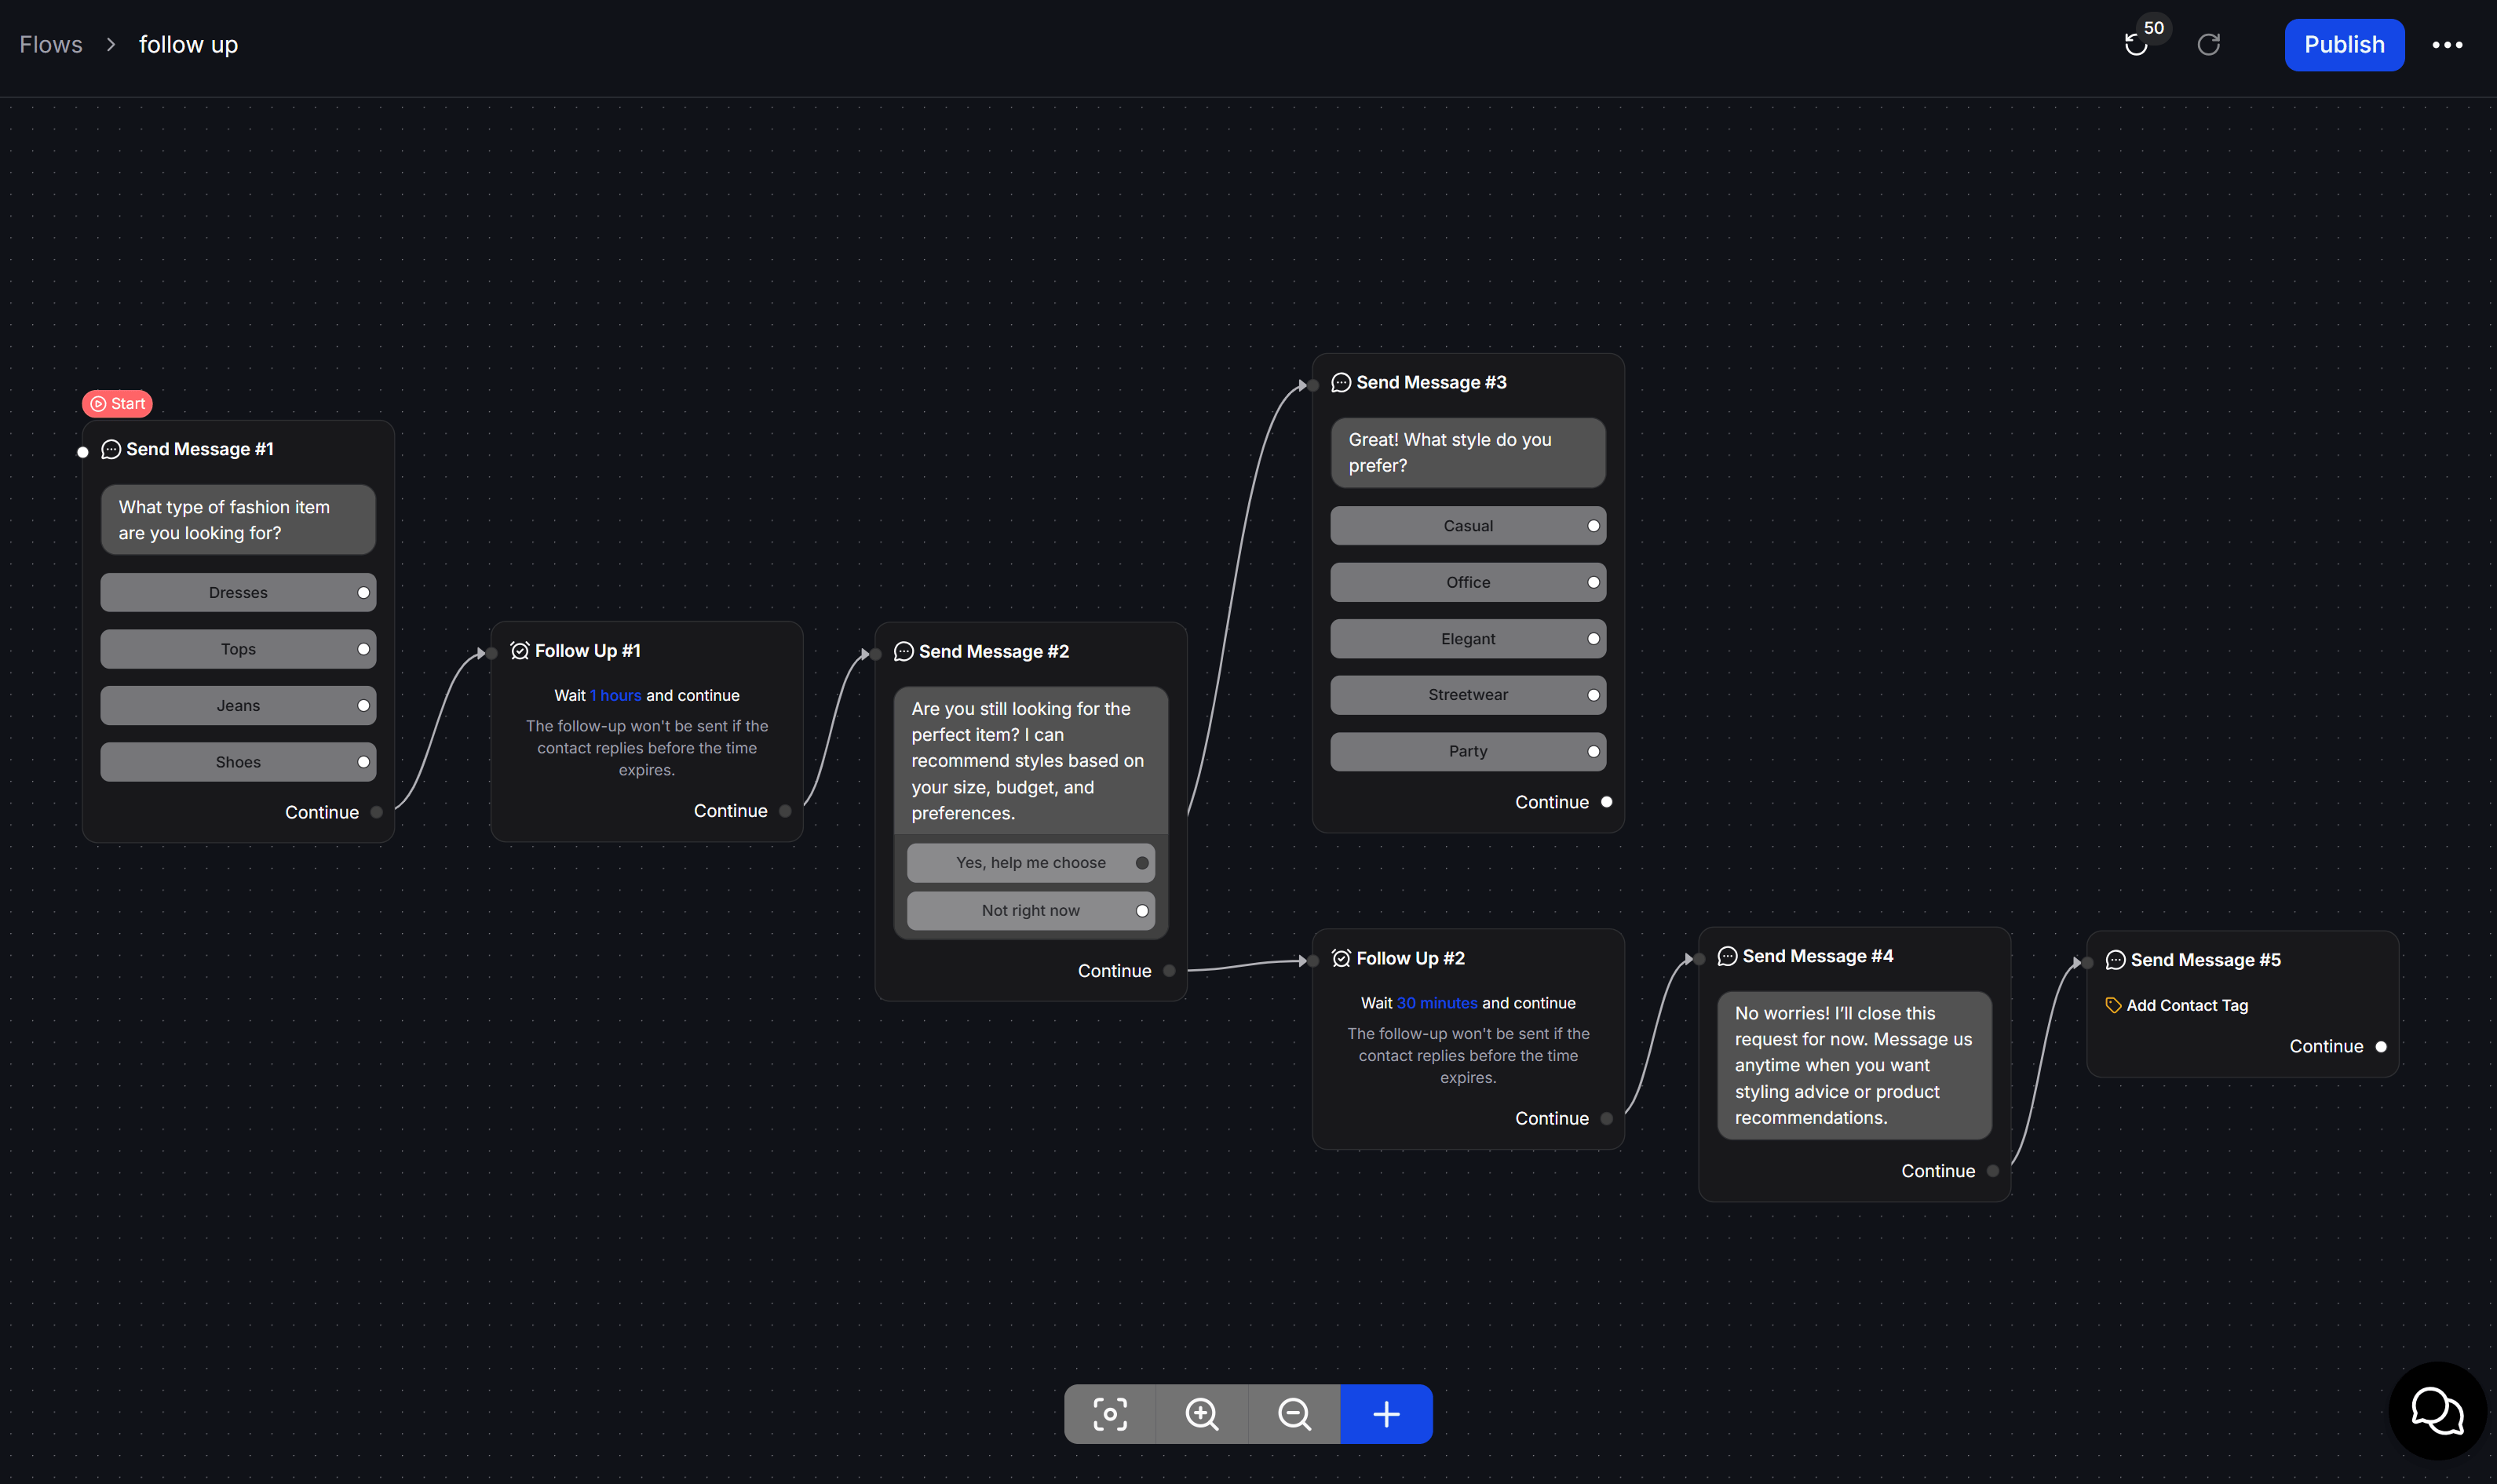The width and height of the screenshot is (2497, 1484).
Task: Select the Office style button
Action: [1468, 583]
